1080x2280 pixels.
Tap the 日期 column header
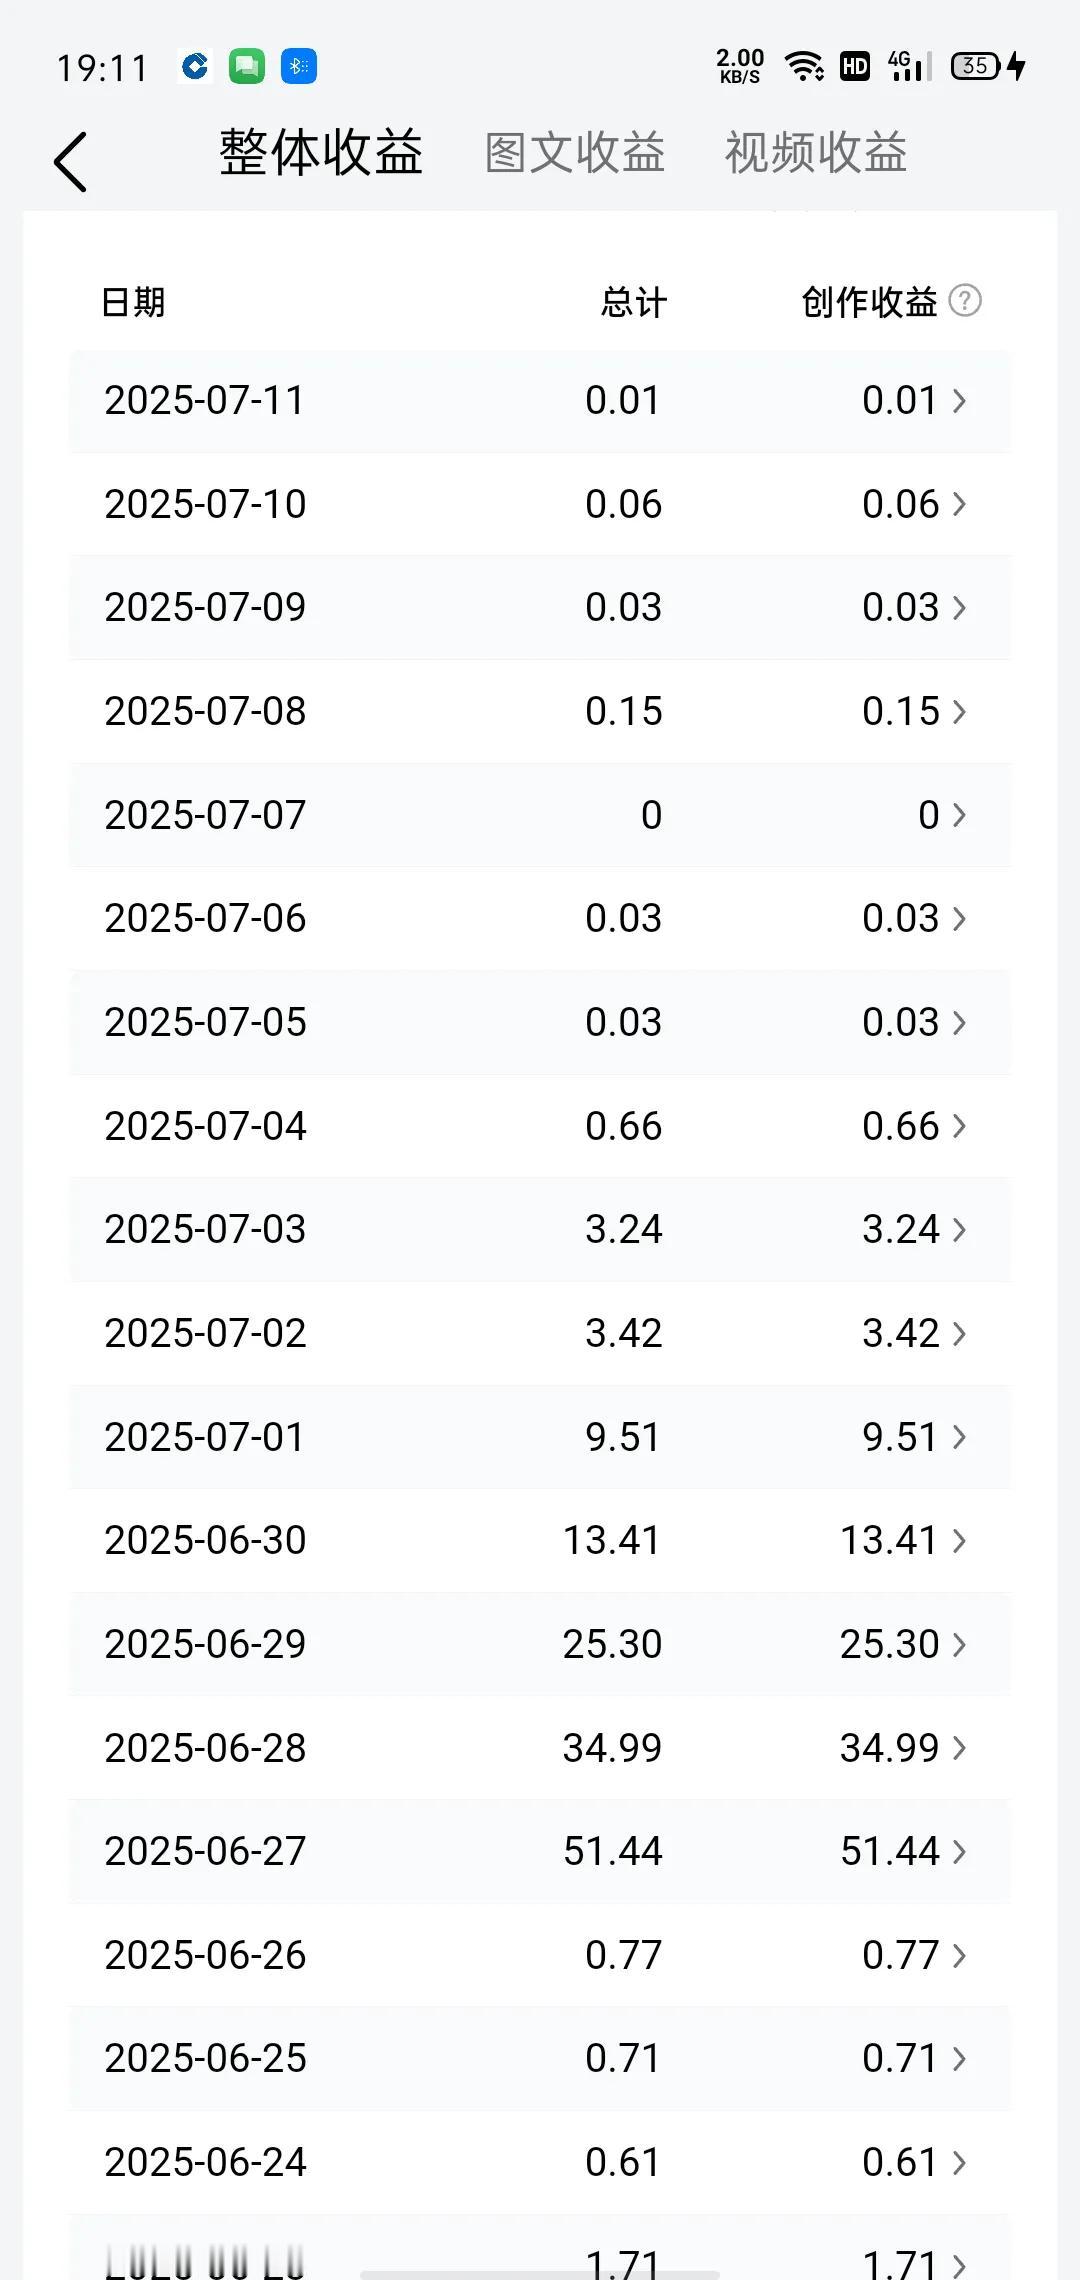pos(133,302)
